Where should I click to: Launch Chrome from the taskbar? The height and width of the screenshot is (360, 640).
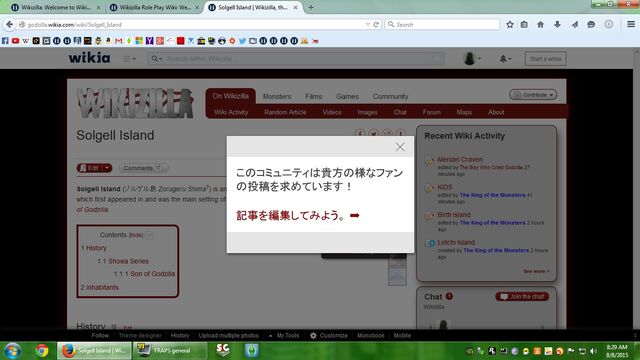coord(41,351)
